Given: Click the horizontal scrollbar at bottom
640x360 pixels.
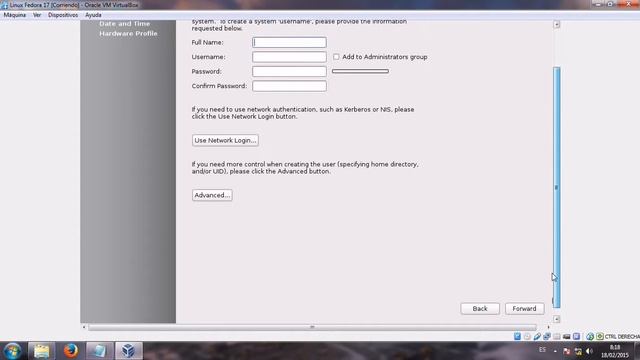Looking at the screenshot, I should click(x=312, y=327).
